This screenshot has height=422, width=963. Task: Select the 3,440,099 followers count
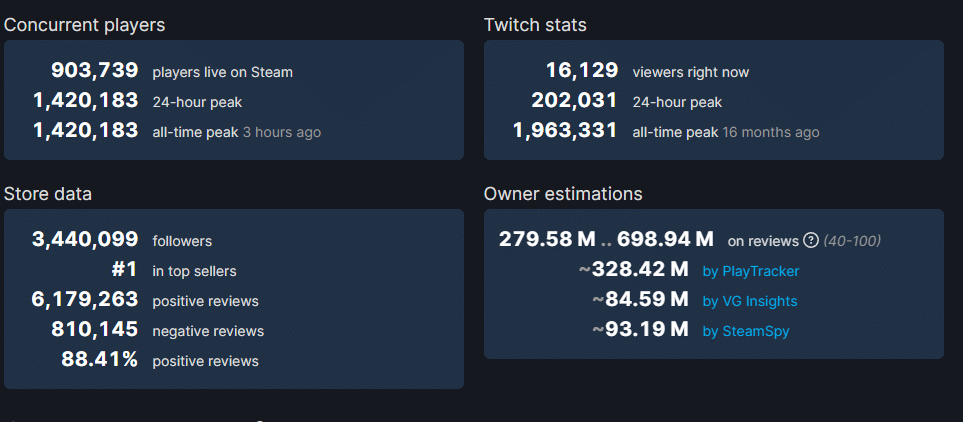coord(84,240)
